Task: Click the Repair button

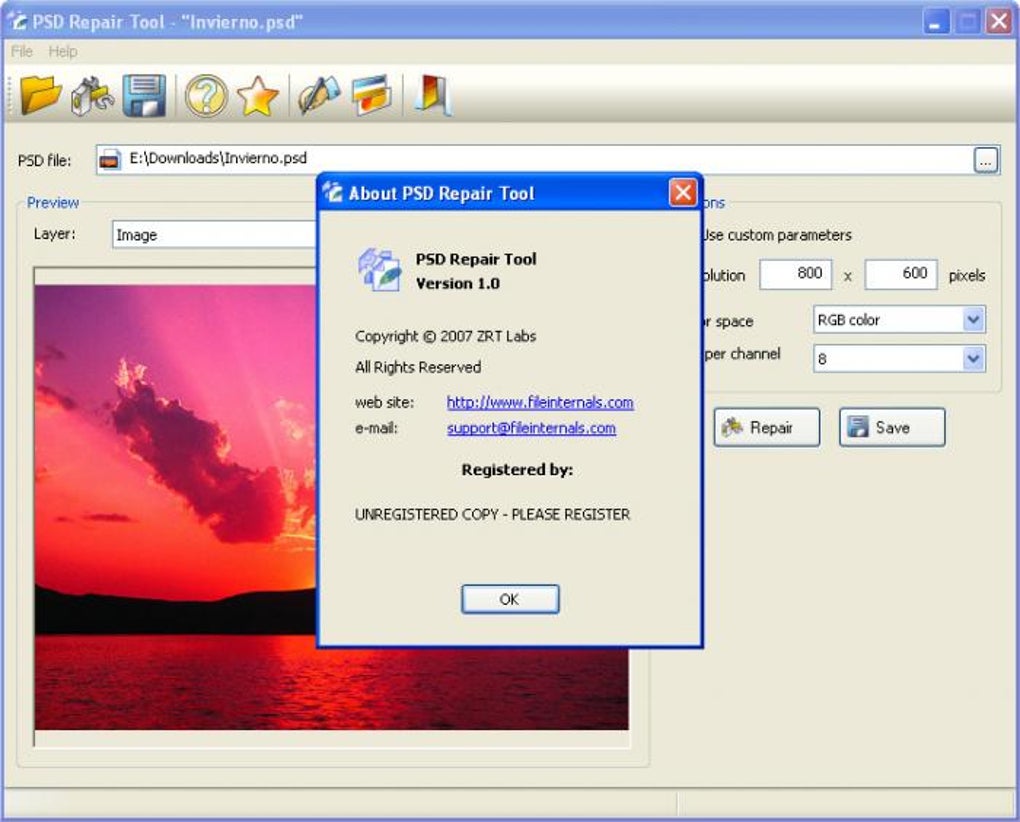Action: [766, 427]
